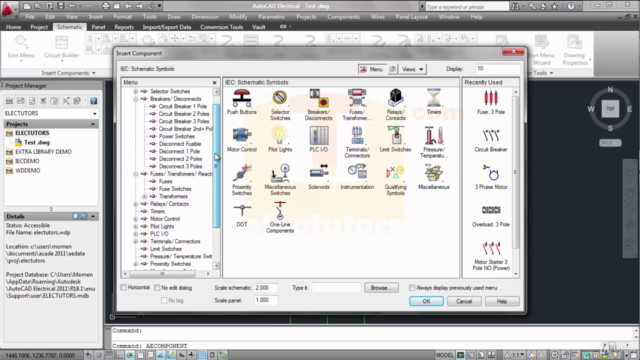Expand the Motor Control tree node
Viewport: 640px width, 360px height.
pyautogui.click(x=136, y=219)
